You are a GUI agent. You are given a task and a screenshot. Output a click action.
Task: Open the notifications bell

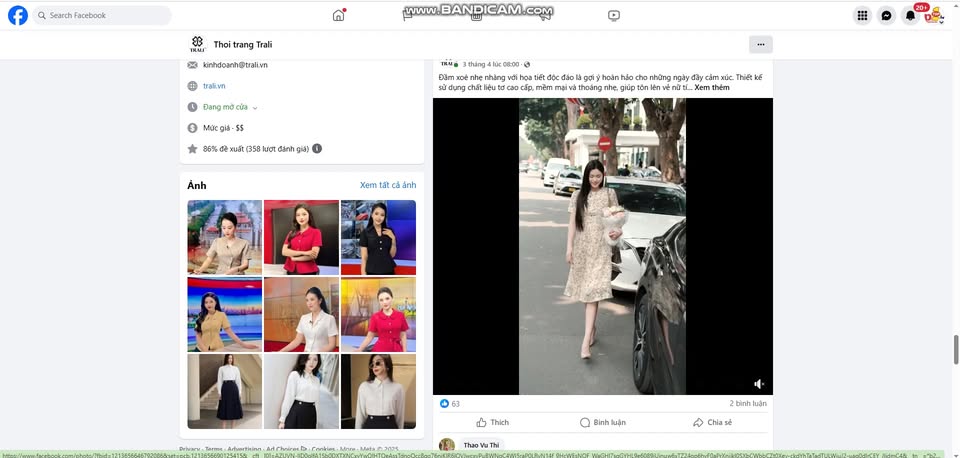(x=910, y=15)
